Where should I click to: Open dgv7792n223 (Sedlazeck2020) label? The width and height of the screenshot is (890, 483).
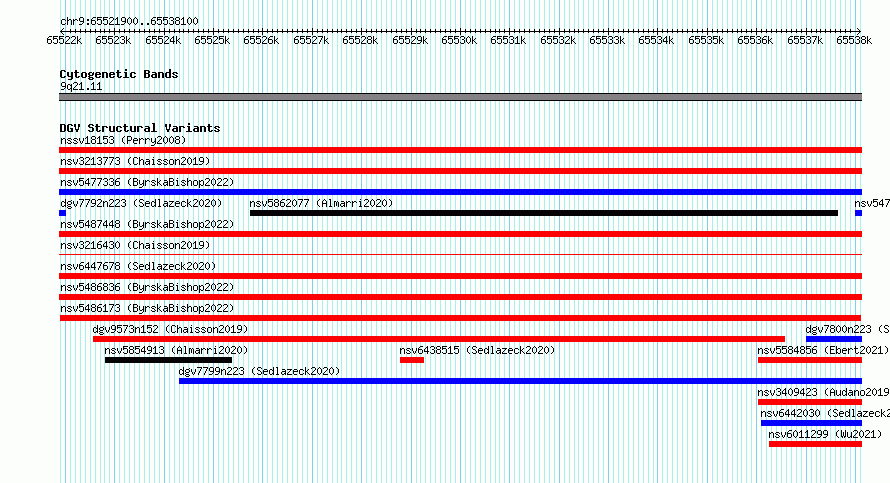[141, 203]
